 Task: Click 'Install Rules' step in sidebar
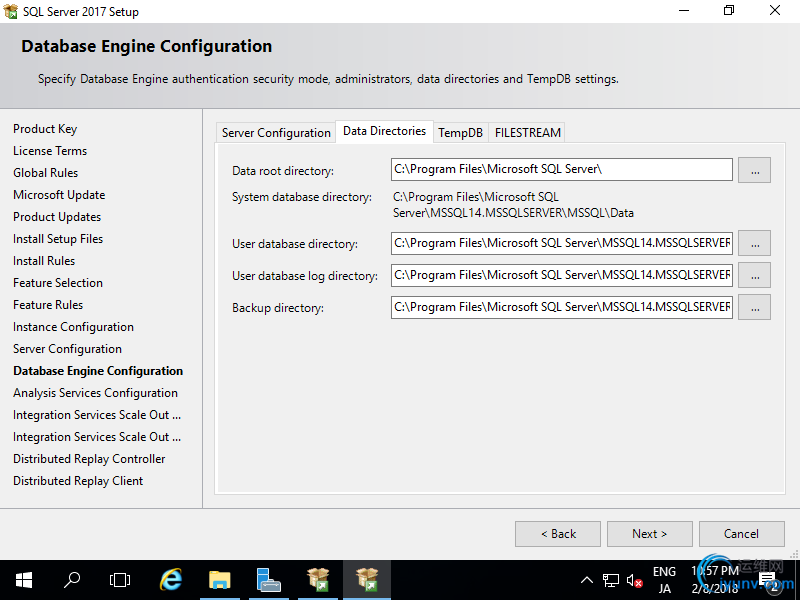(x=44, y=261)
